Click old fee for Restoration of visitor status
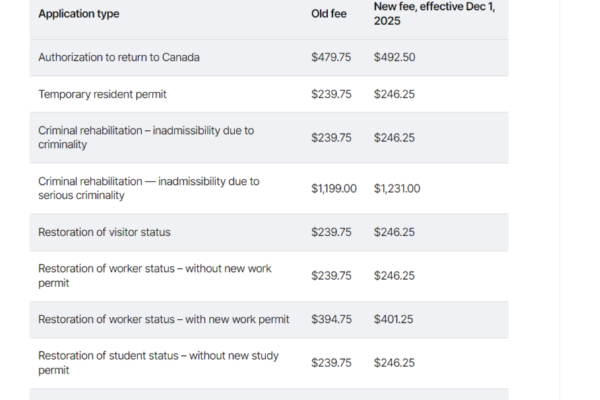This screenshot has width=600, height=400. pyautogui.click(x=331, y=232)
